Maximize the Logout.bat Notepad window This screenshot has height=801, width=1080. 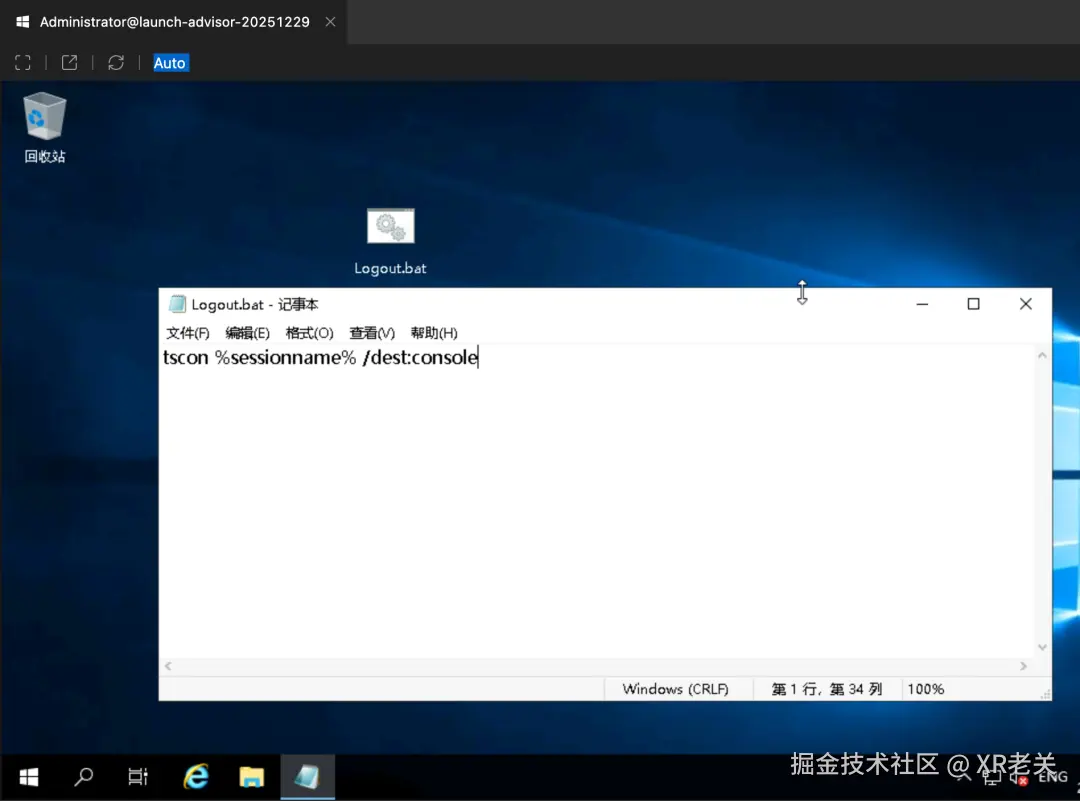tap(973, 304)
